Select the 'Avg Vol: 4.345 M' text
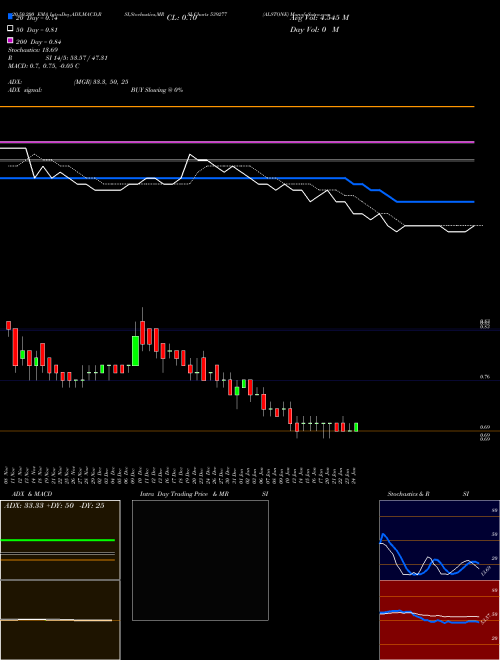The height and width of the screenshot is (660, 500). tap(319, 18)
